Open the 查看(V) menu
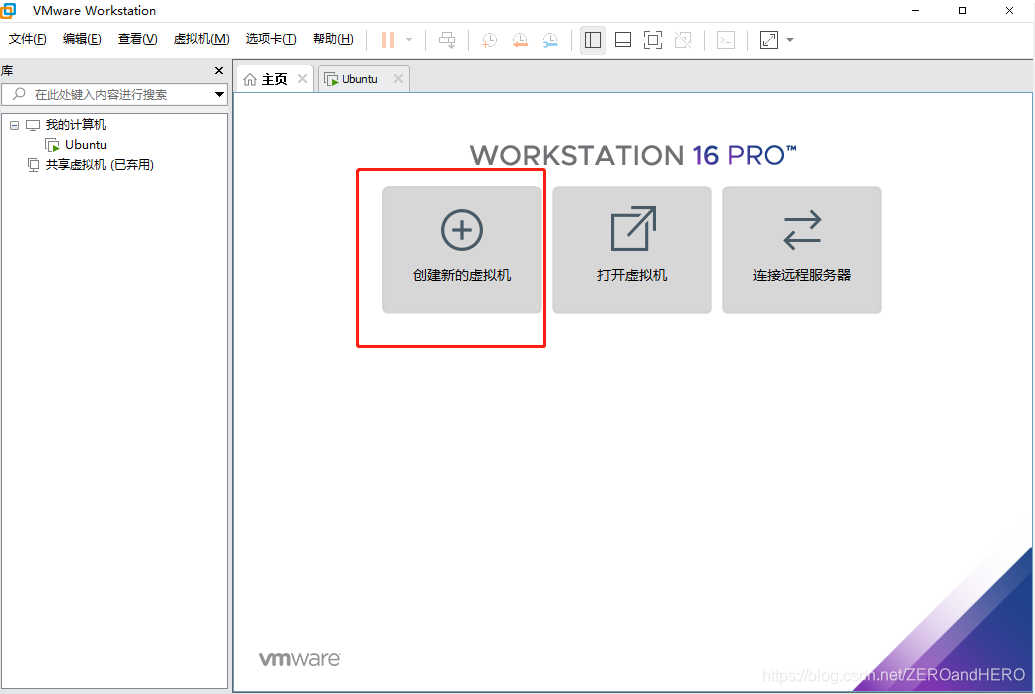The width and height of the screenshot is (1035, 694). (x=137, y=39)
